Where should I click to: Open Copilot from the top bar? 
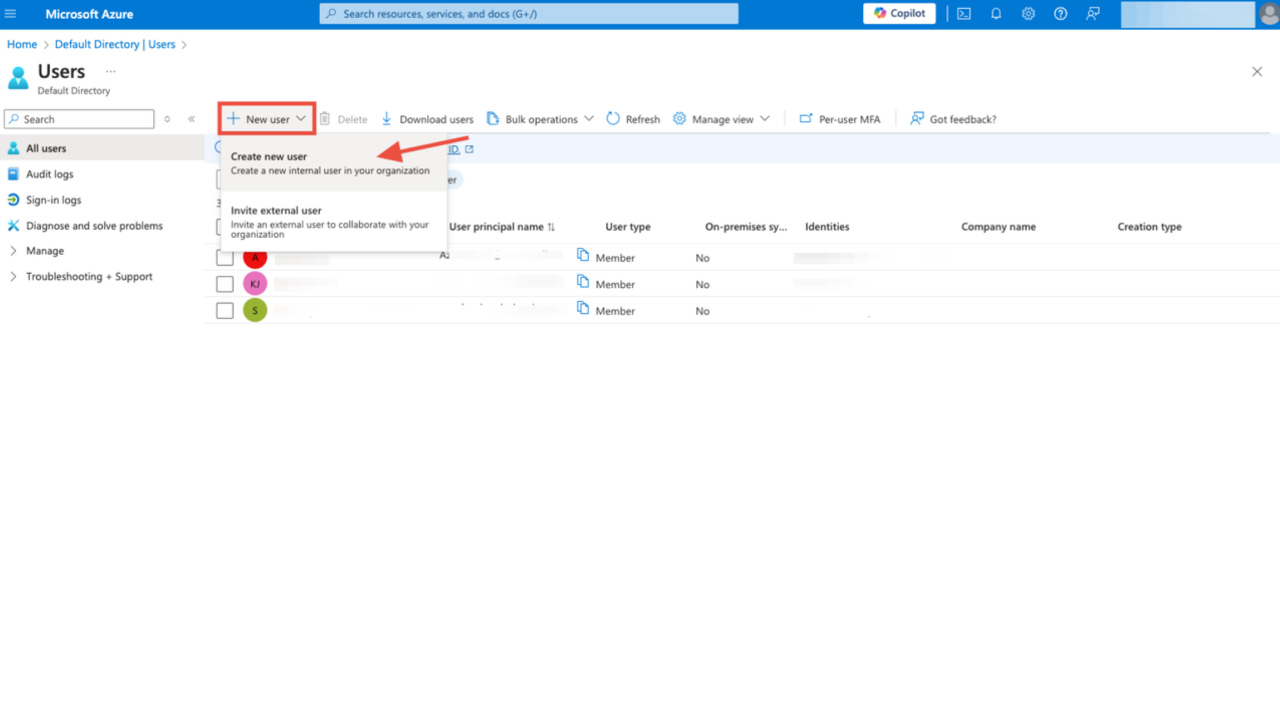coord(898,13)
